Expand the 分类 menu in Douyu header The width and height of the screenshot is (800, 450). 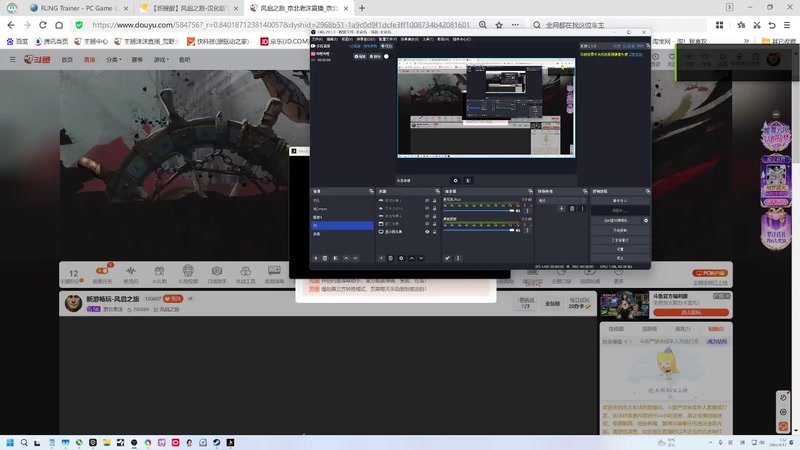tap(114, 60)
